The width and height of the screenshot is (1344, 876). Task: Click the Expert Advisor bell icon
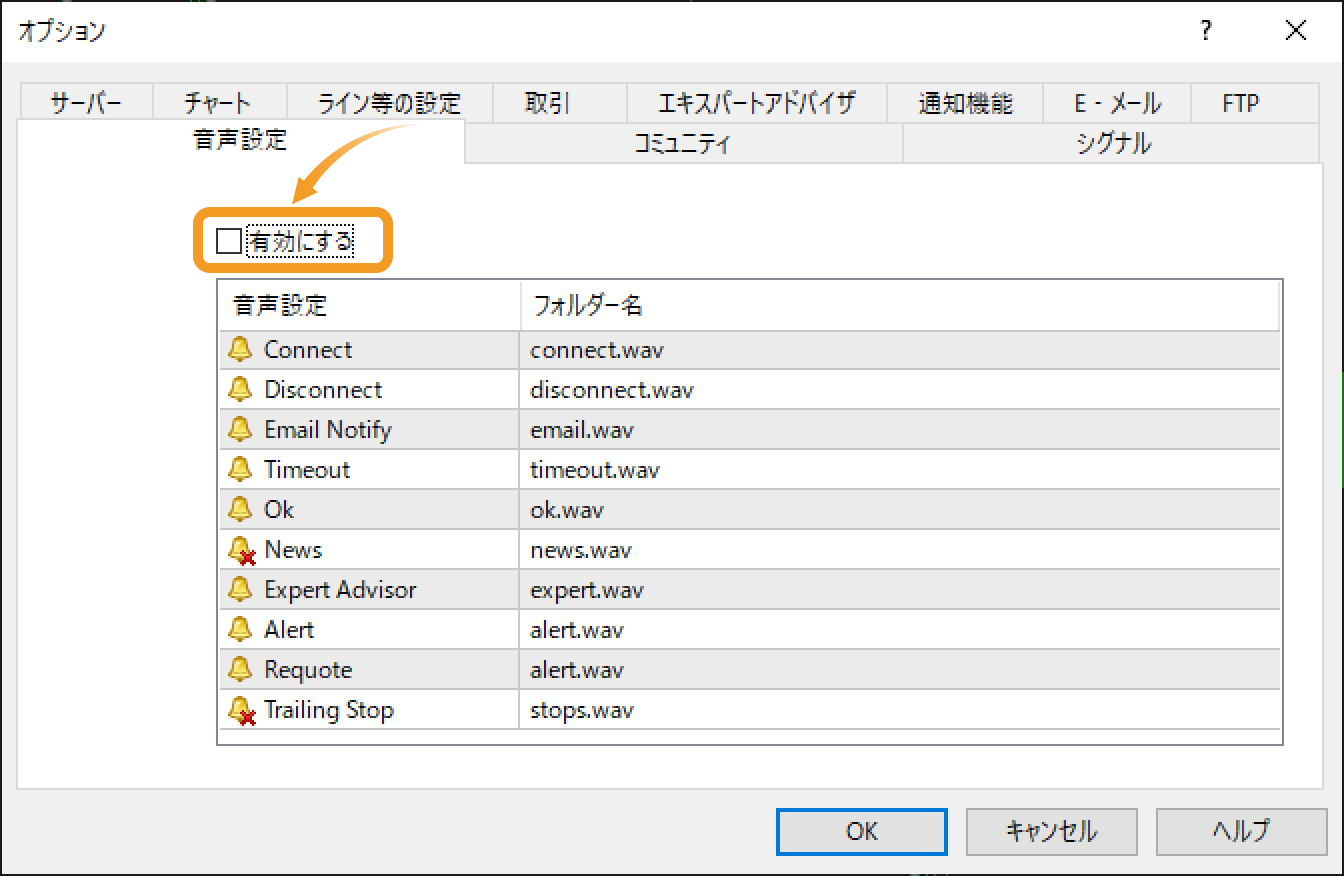[x=241, y=589]
